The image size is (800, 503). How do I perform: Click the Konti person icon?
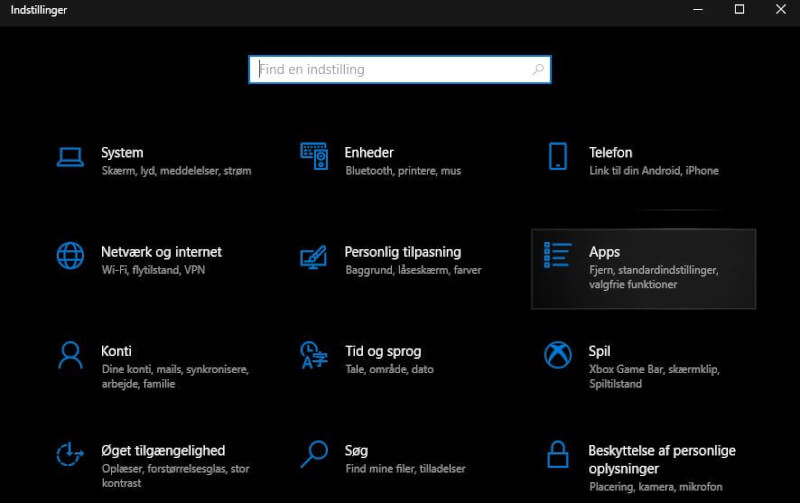[70, 355]
